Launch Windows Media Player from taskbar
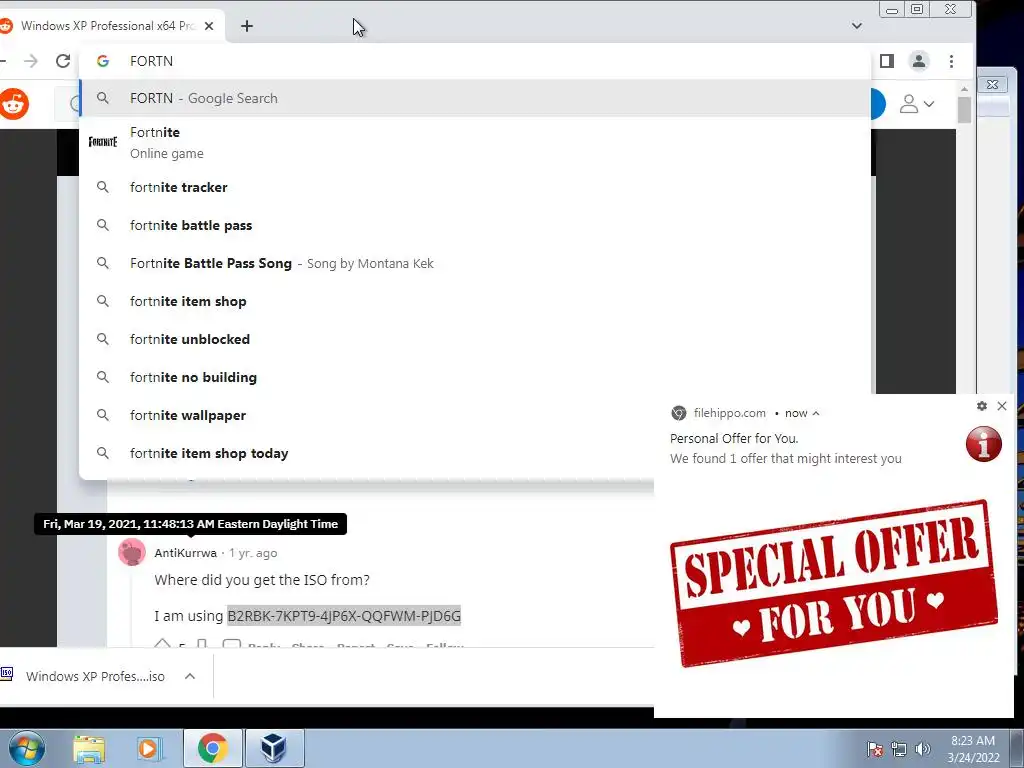The image size is (1024, 768). (x=150, y=748)
